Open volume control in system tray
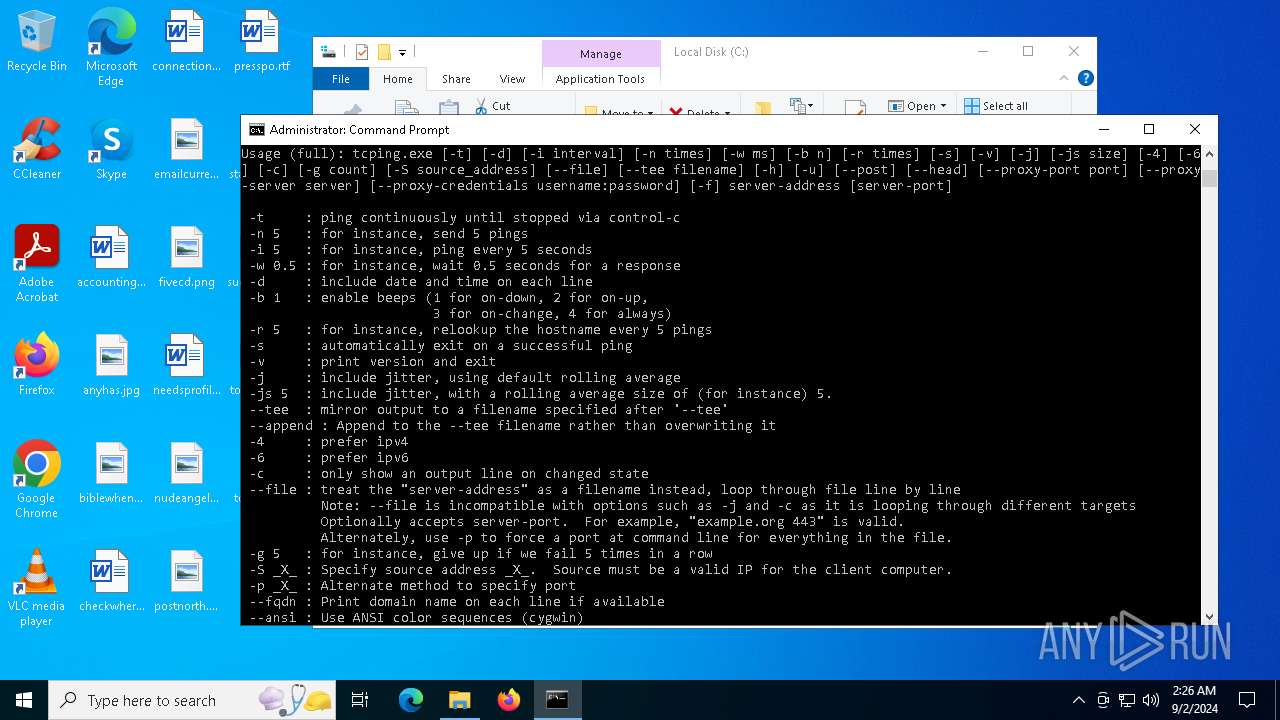 [1151, 700]
